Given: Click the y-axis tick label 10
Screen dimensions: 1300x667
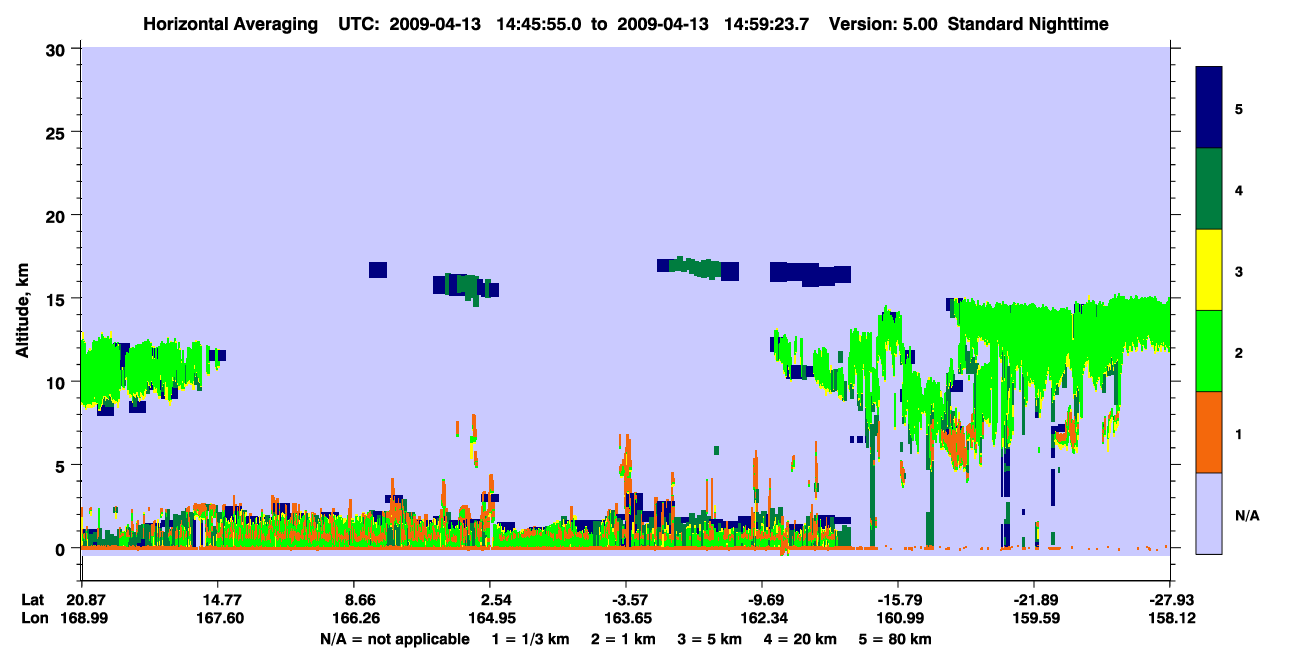Looking at the screenshot, I should [x=58, y=382].
